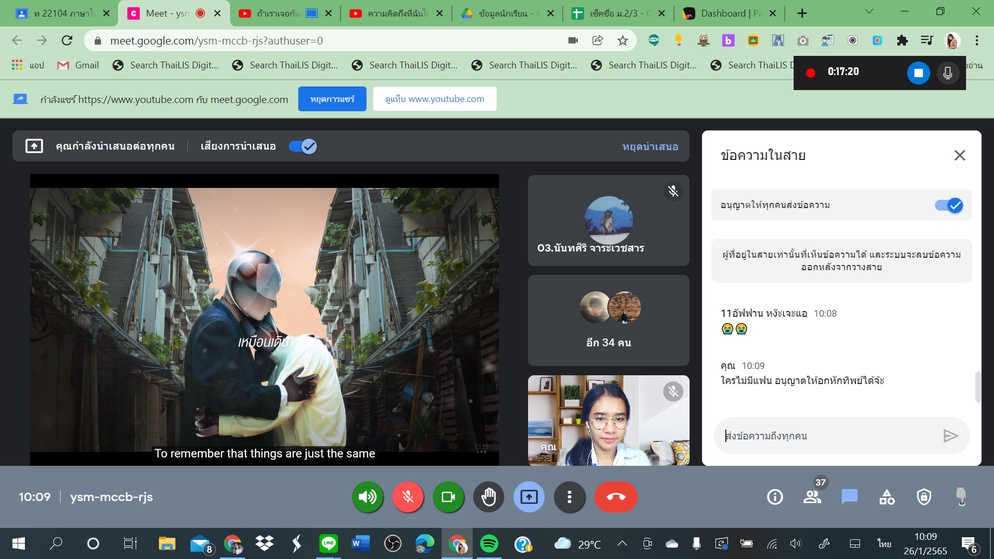Click view tab www.youtube.com button
Viewport: 994px width, 559px height.
434,99
